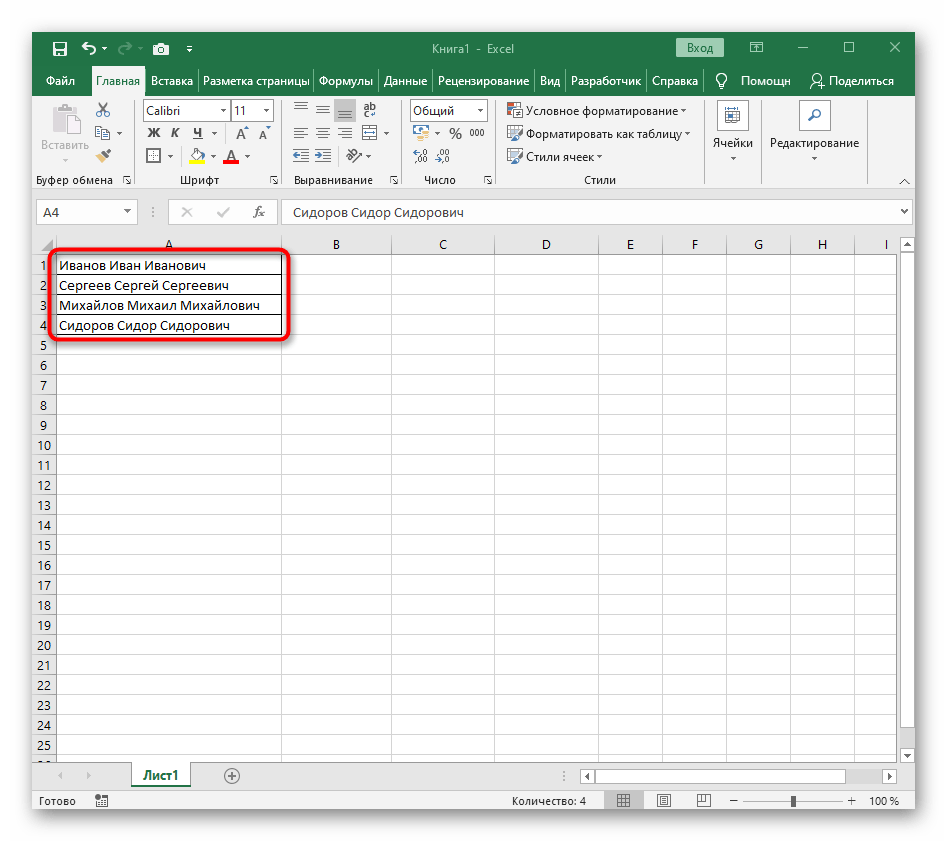Image resolution: width=947 pixels, height=841 pixels.
Task: Click the Поделиться share button
Action: coord(852,81)
